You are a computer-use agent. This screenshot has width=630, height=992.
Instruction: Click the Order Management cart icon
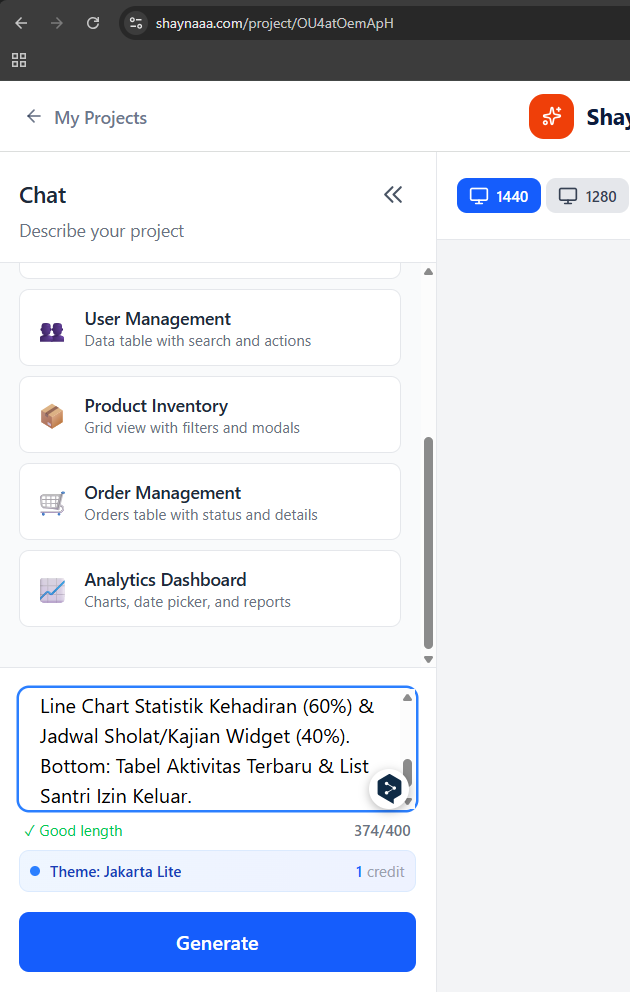click(x=52, y=503)
